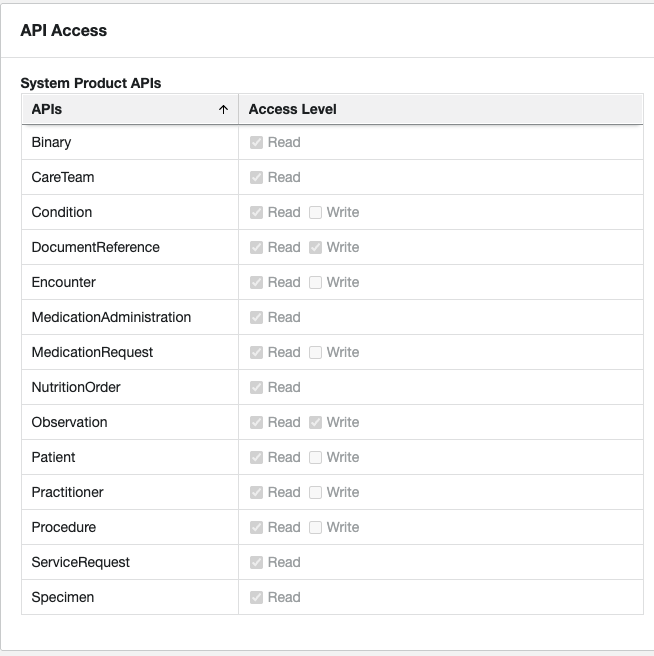Image resolution: width=654 pixels, height=656 pixels.
Task: Enable Write checkbox for Encounter
Action: (315, 282)
